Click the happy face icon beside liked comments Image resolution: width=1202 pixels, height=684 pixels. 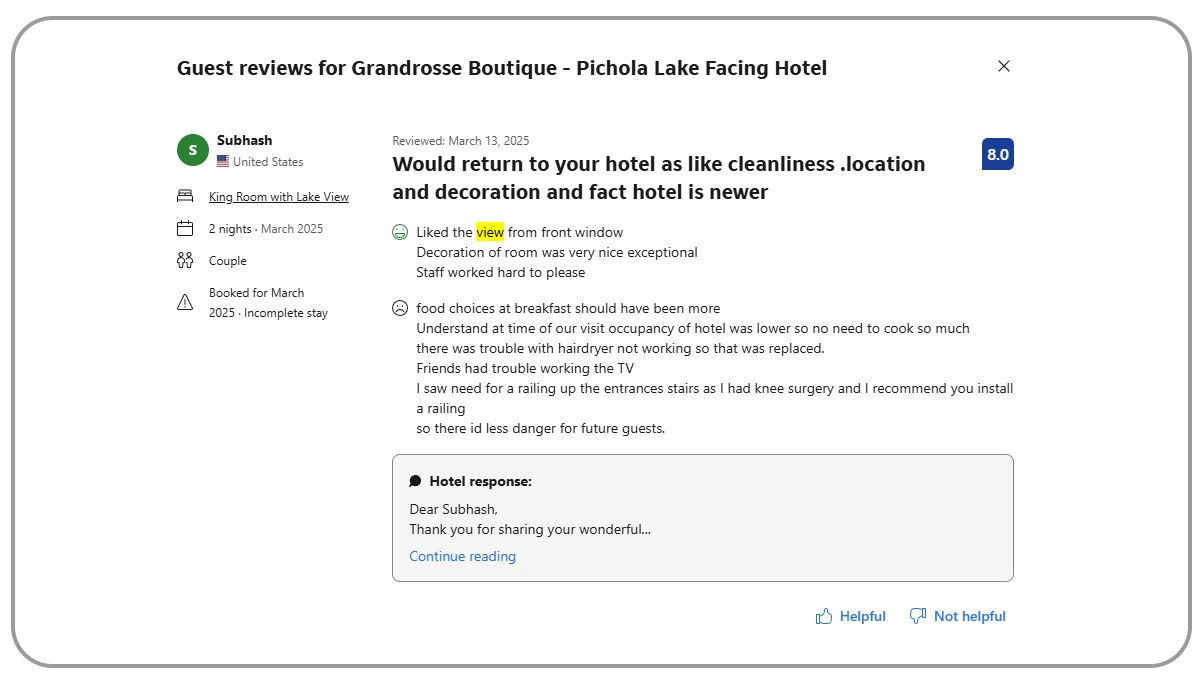tap(400, 231)
